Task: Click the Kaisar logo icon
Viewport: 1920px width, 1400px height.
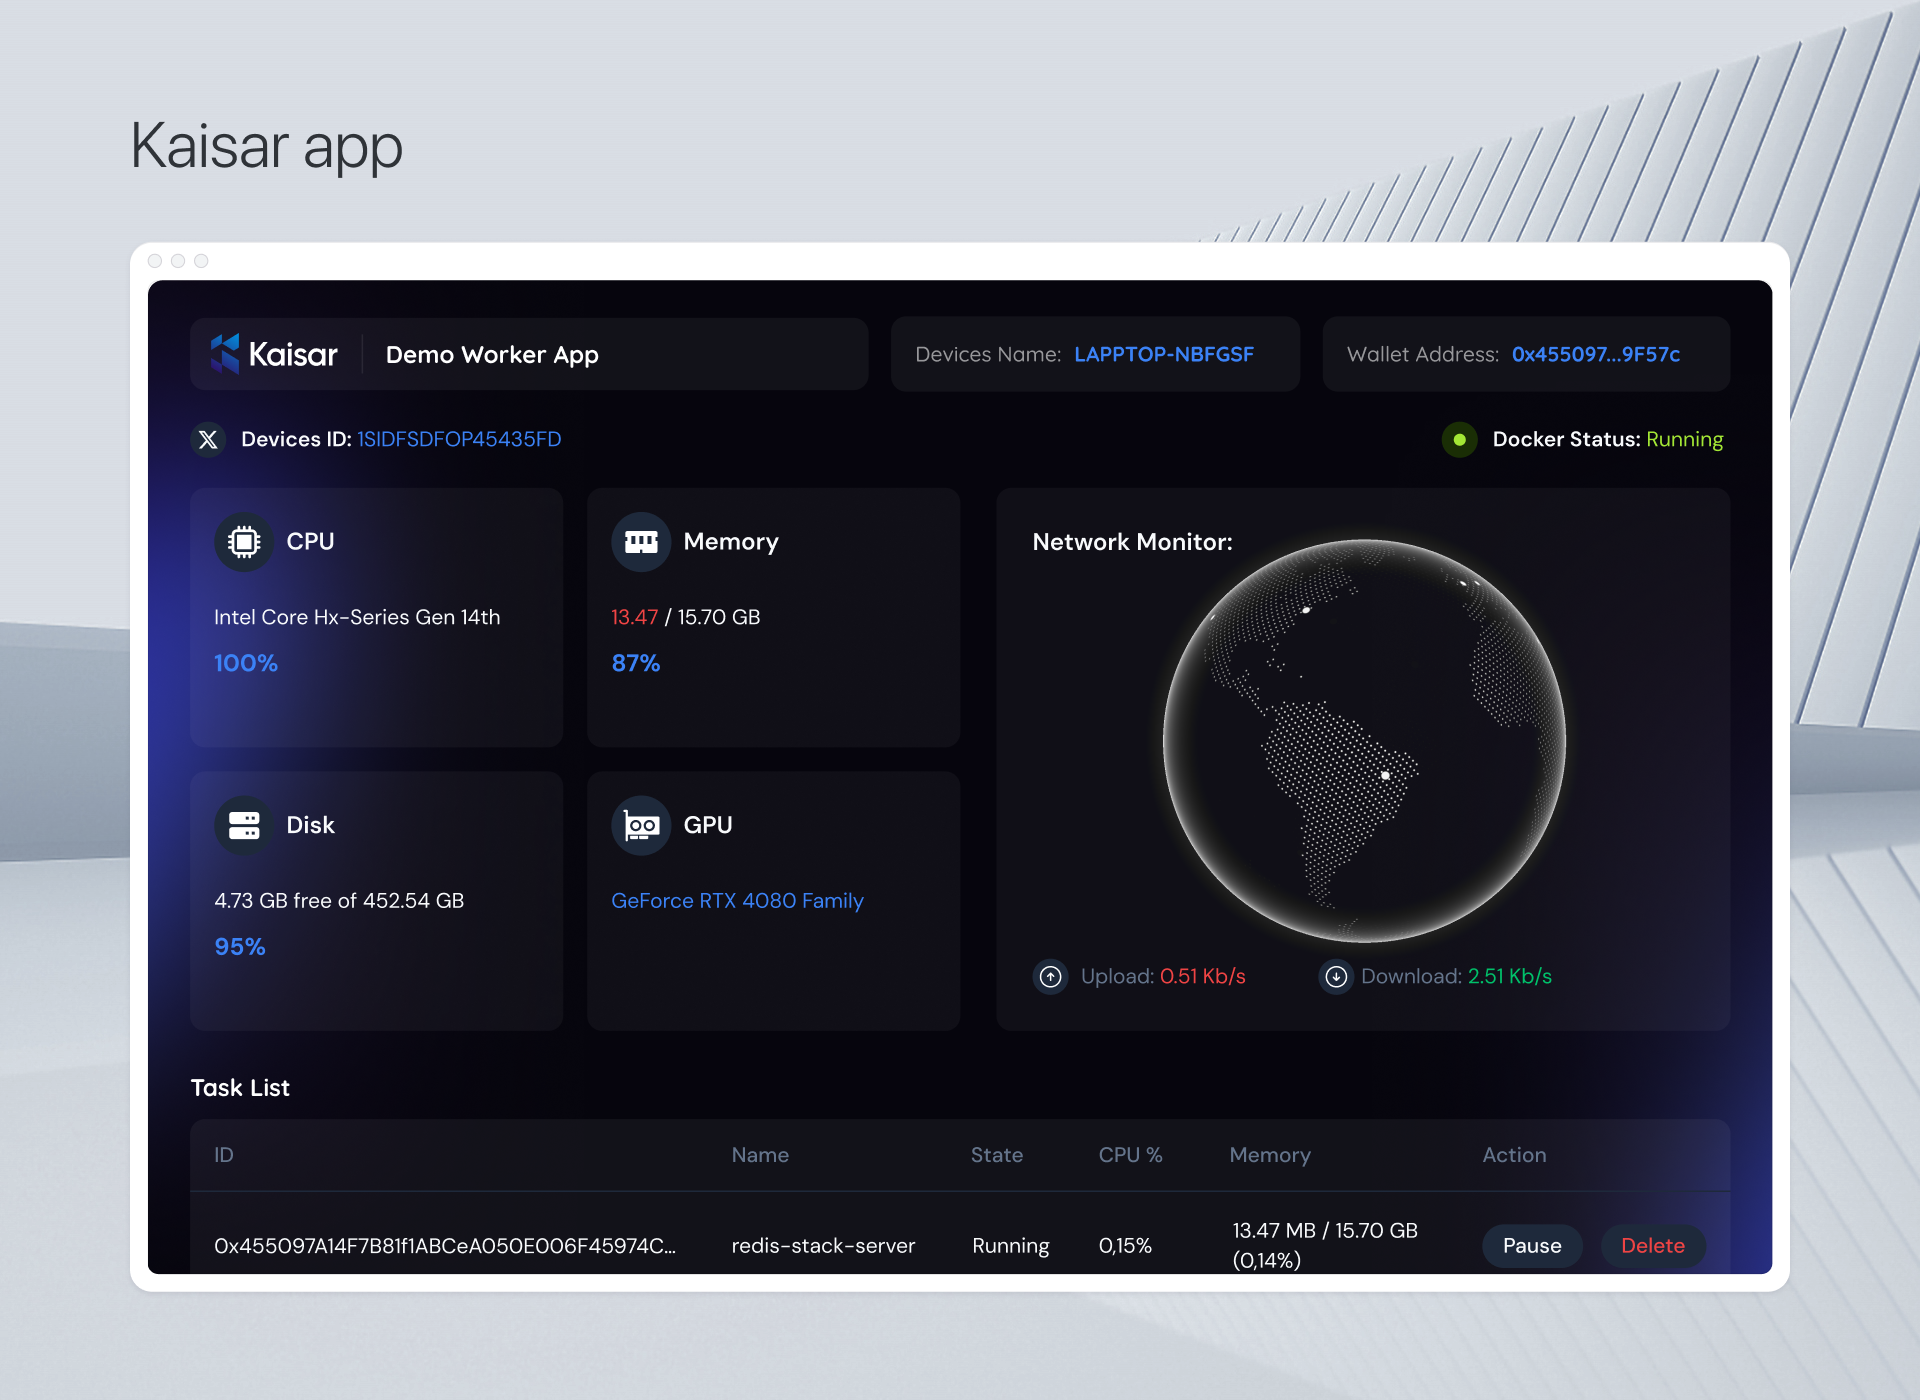Action: 225,354
